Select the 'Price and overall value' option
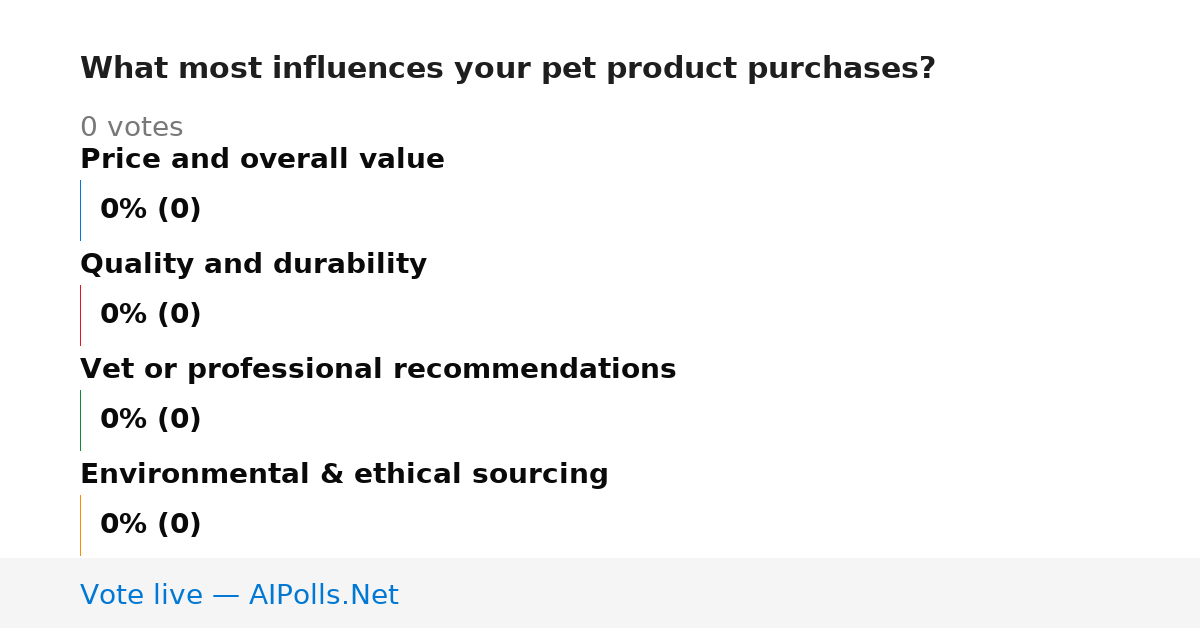Image resolution: width=1200 pixels, height=628 pixels. point(262,159)
